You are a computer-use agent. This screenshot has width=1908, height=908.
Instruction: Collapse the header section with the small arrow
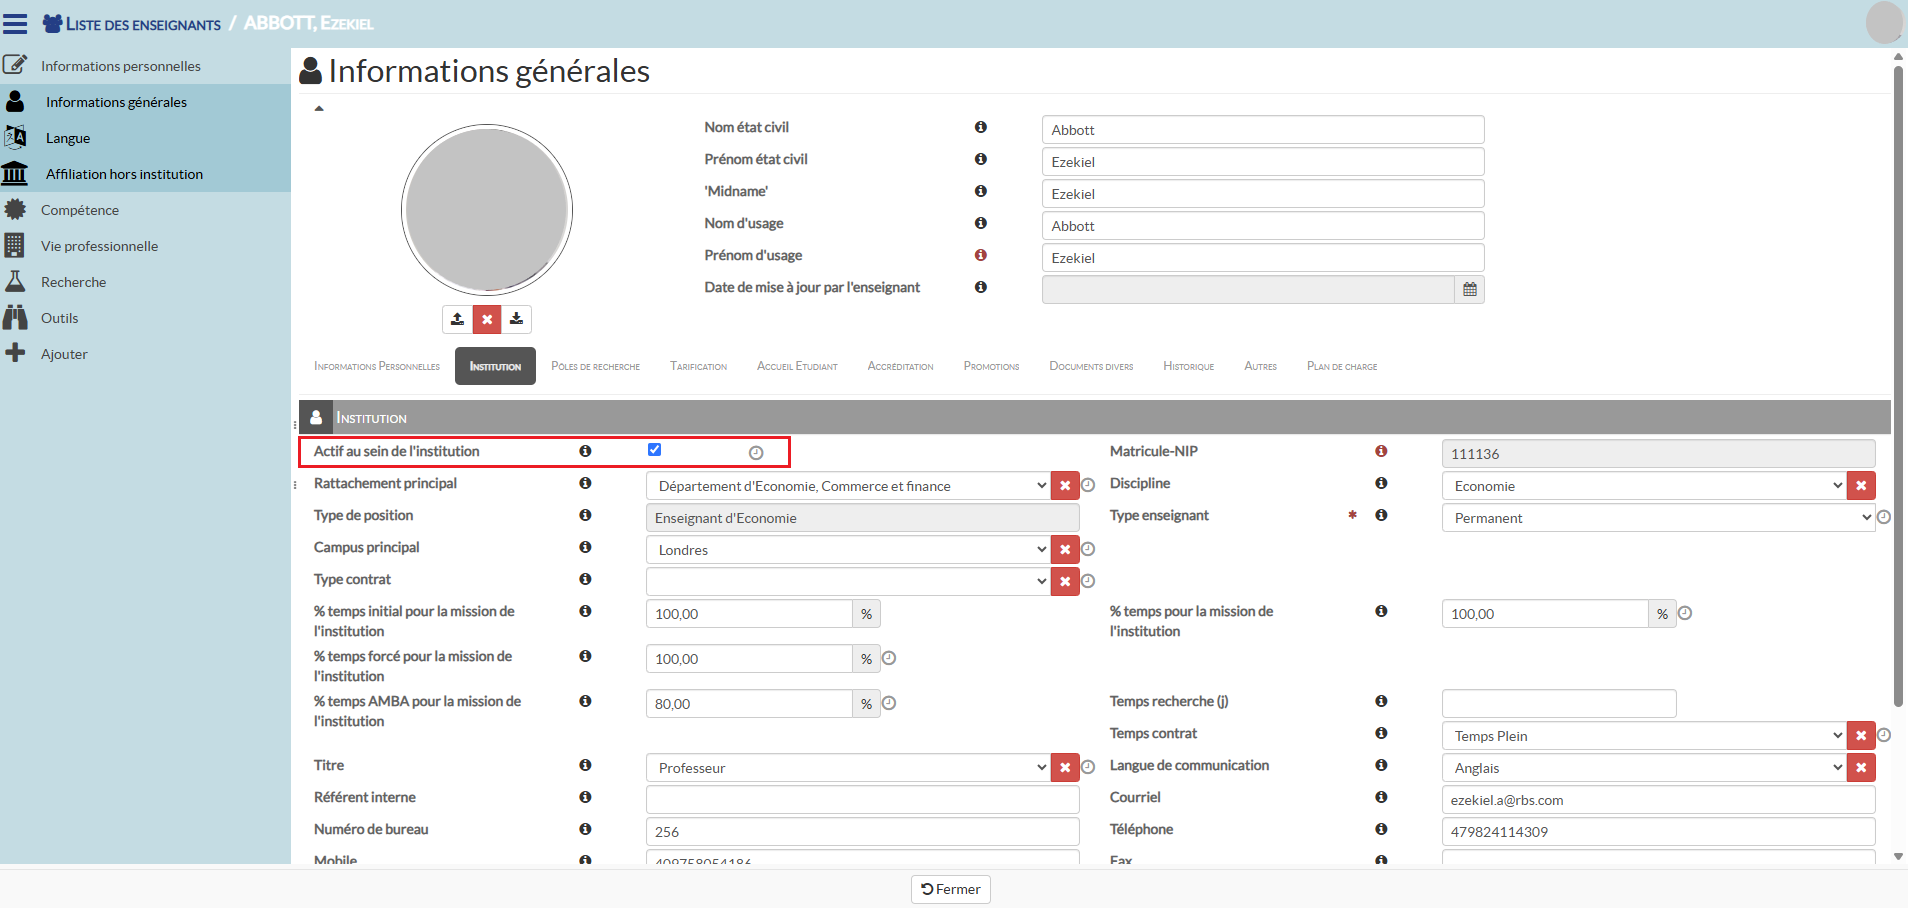coord(319,108)
